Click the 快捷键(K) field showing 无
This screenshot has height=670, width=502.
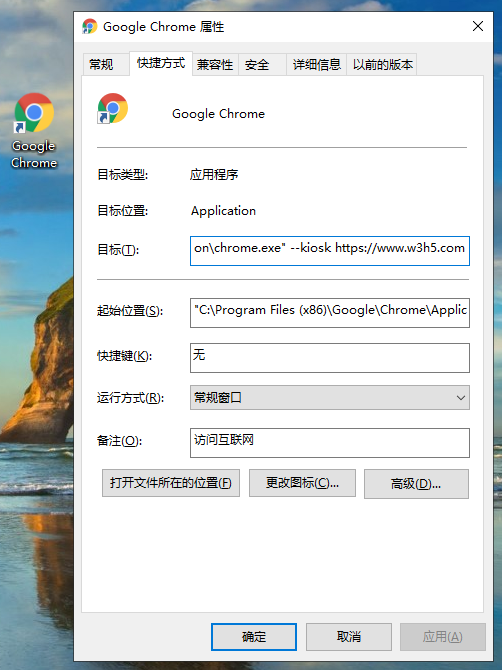coord(330,358)
